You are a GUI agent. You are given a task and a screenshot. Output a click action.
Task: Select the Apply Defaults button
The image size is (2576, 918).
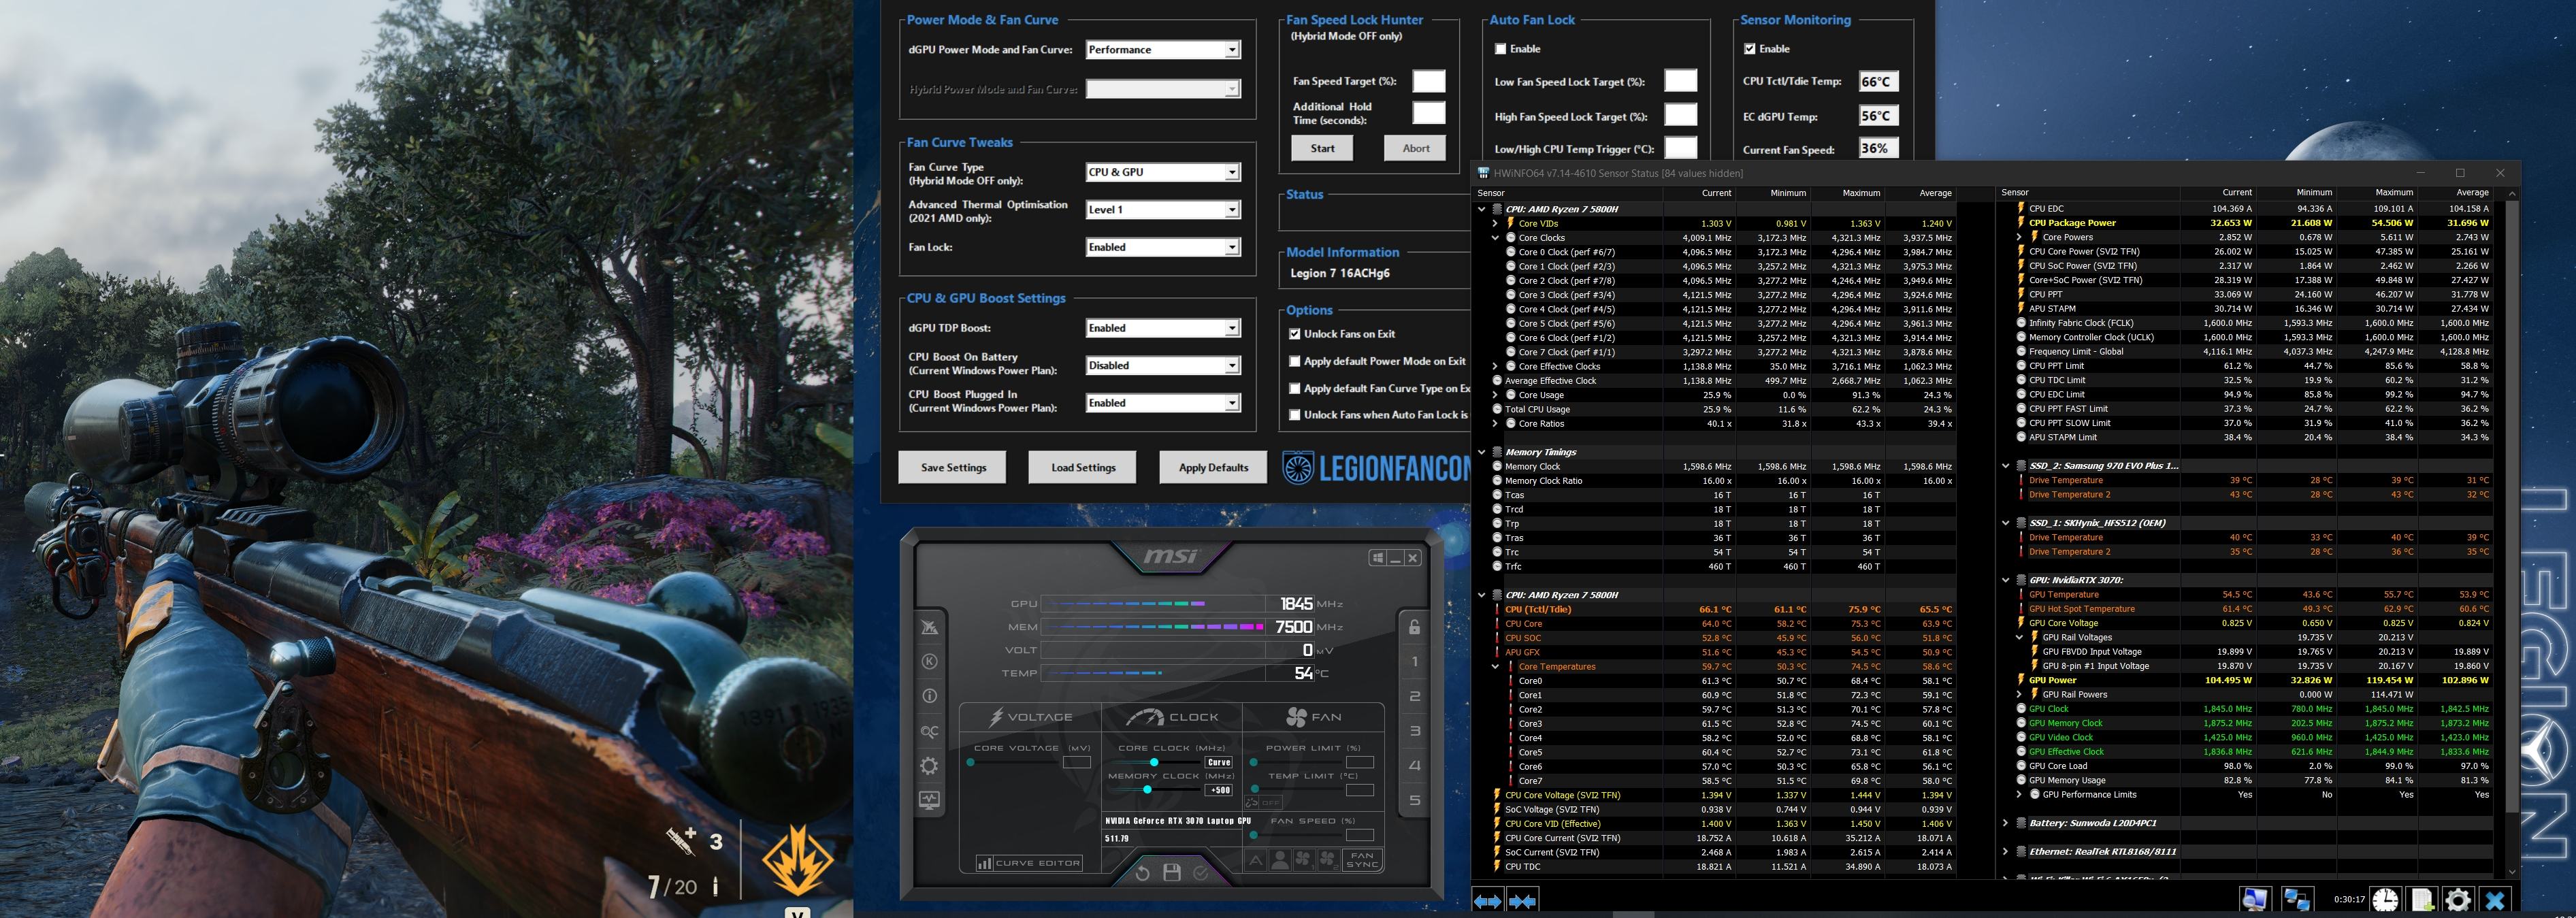1211,466
